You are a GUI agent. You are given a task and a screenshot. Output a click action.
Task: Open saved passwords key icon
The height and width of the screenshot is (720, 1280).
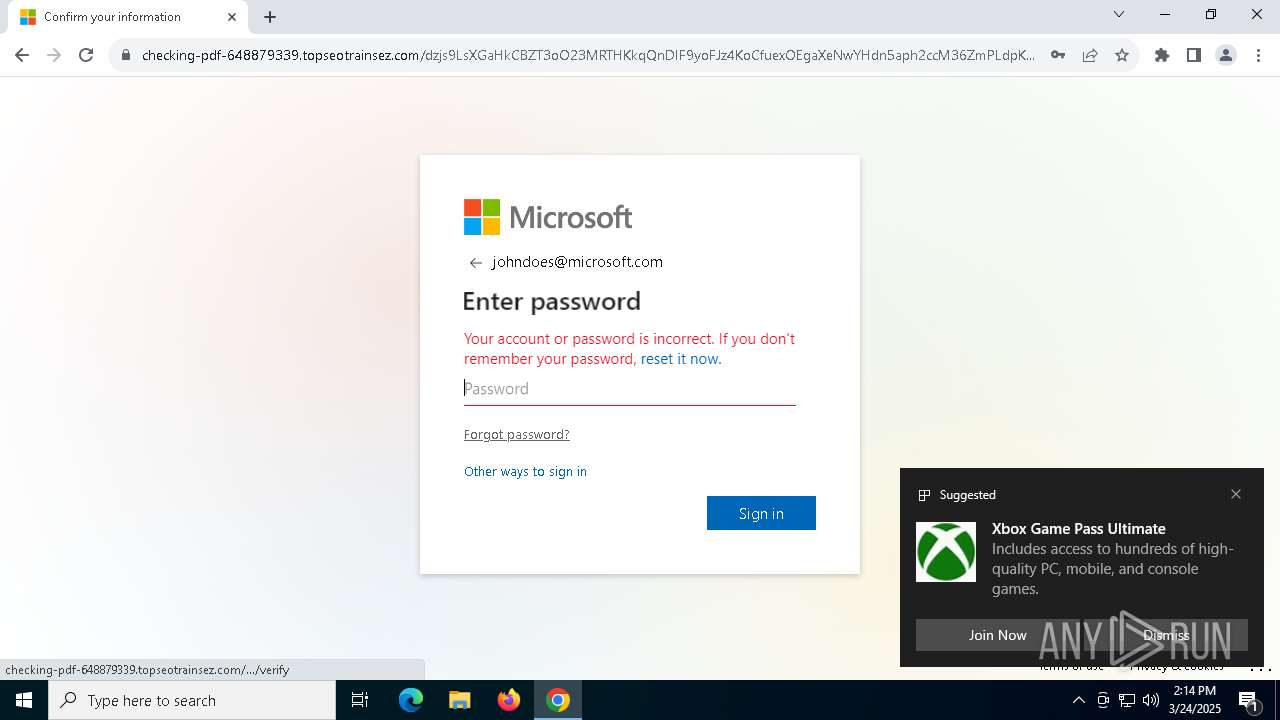pos(1058,55)
